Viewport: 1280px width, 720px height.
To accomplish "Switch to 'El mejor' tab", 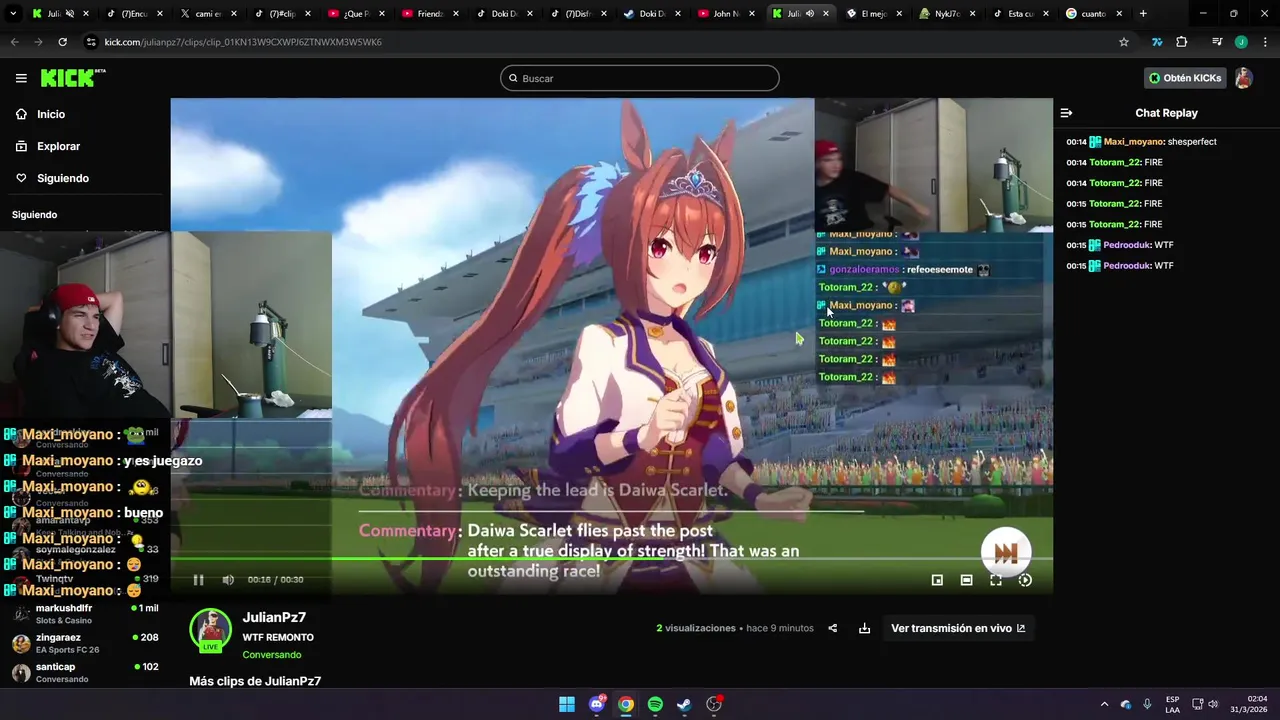I will coord(874,14).
